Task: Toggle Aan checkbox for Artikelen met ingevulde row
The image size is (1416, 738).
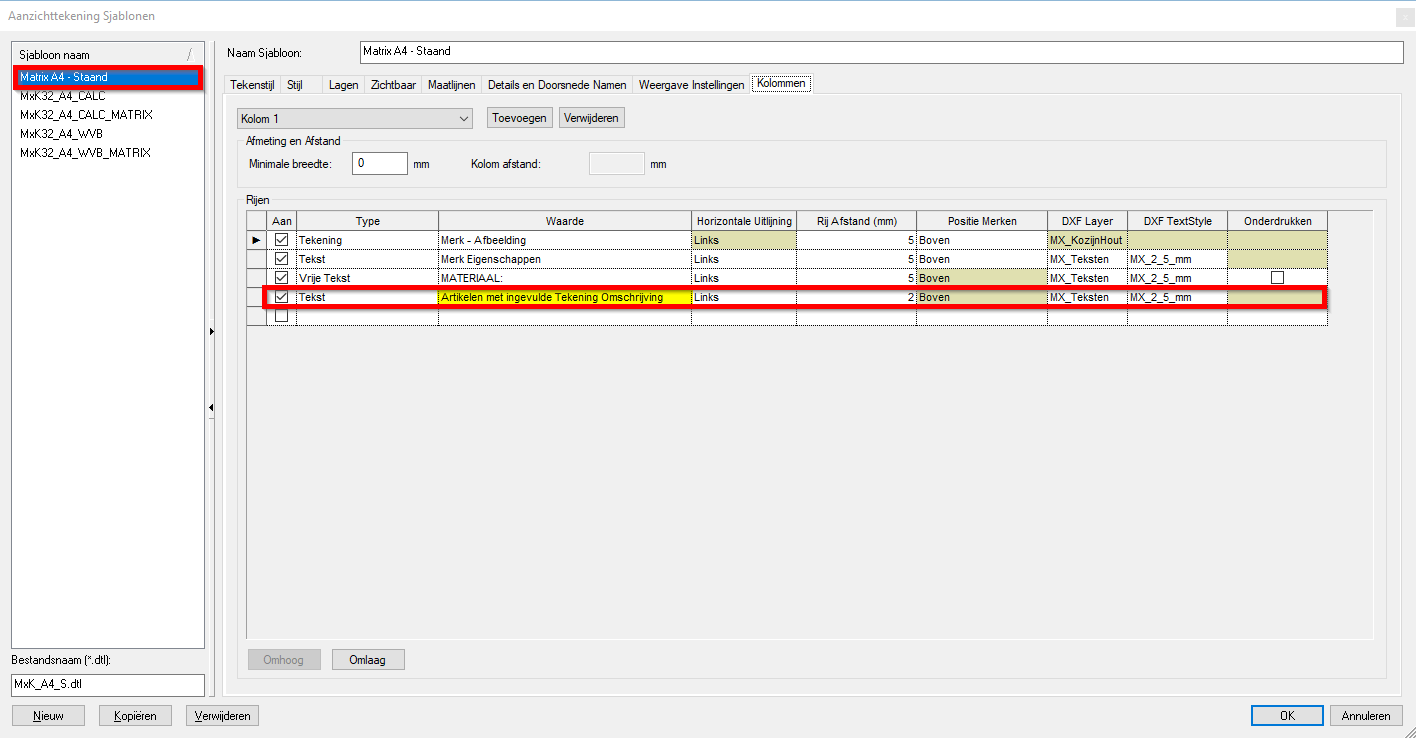Action: tap(281, 297)
